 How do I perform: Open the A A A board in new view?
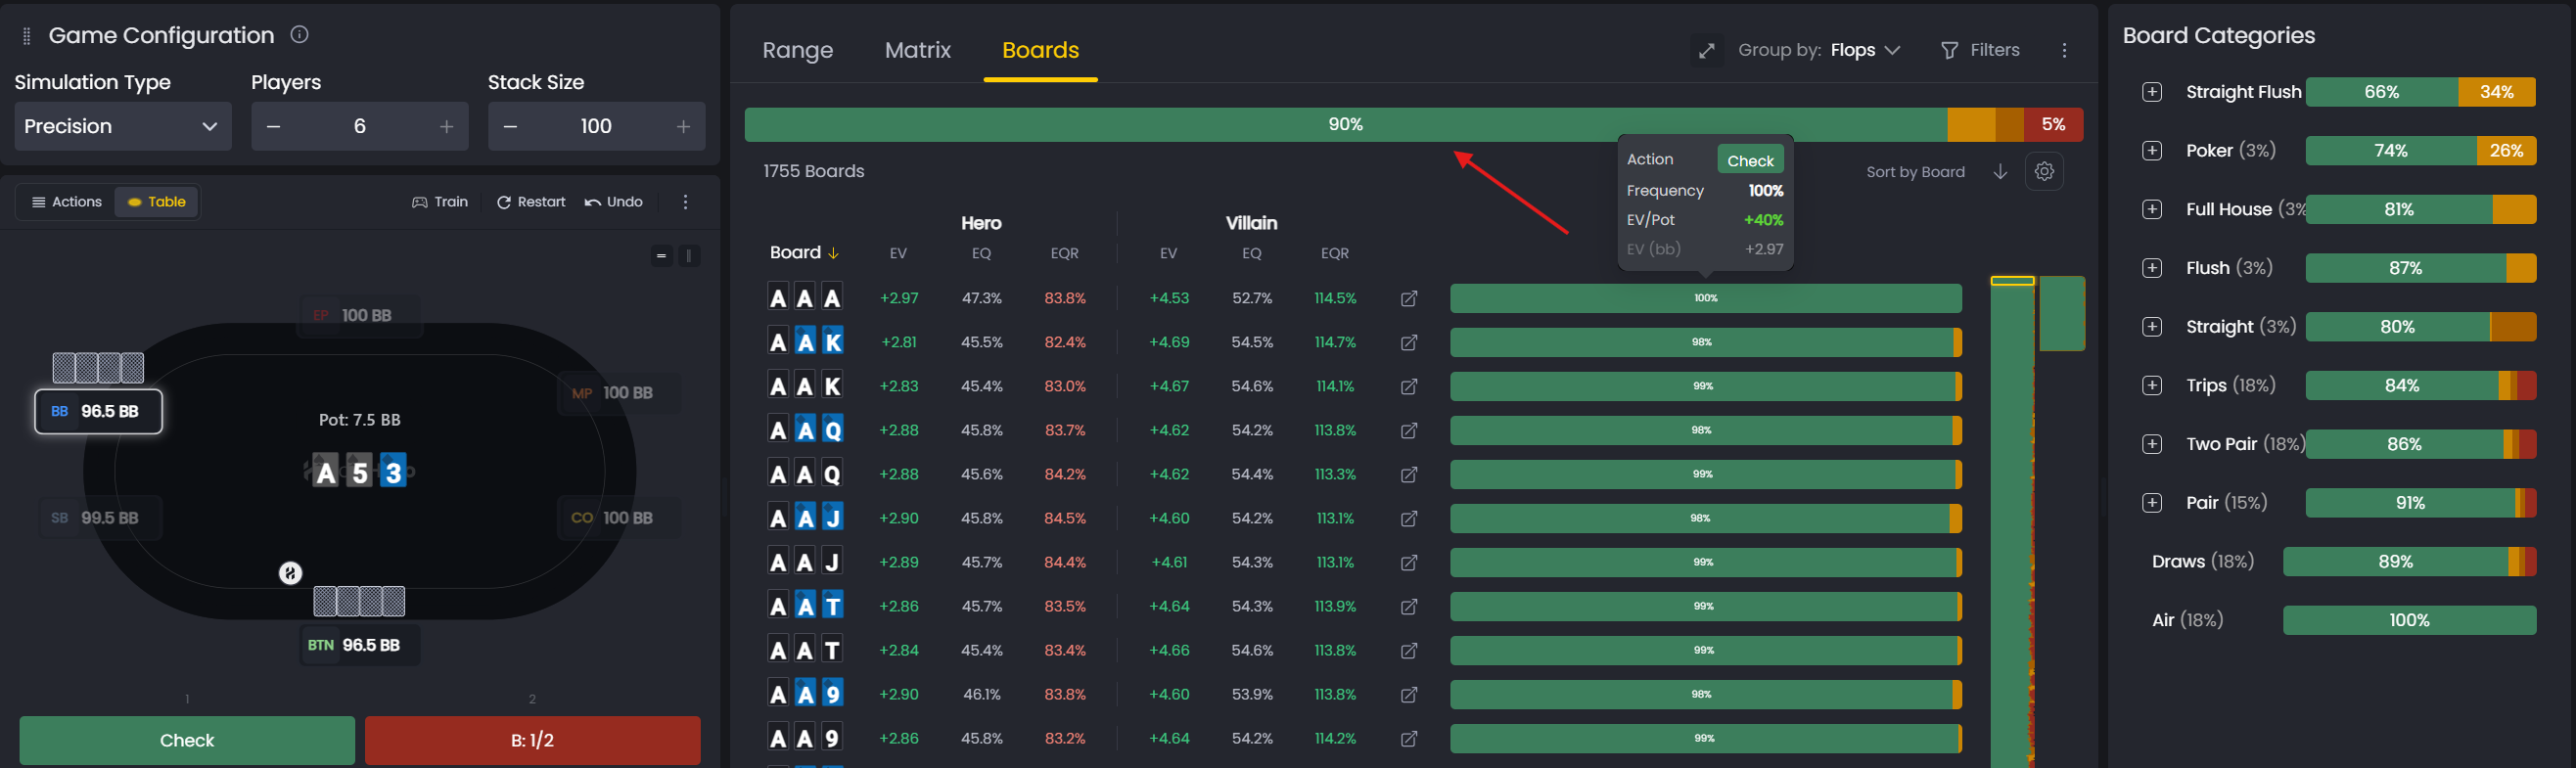pyautogui.click(x=1409, y=298)
